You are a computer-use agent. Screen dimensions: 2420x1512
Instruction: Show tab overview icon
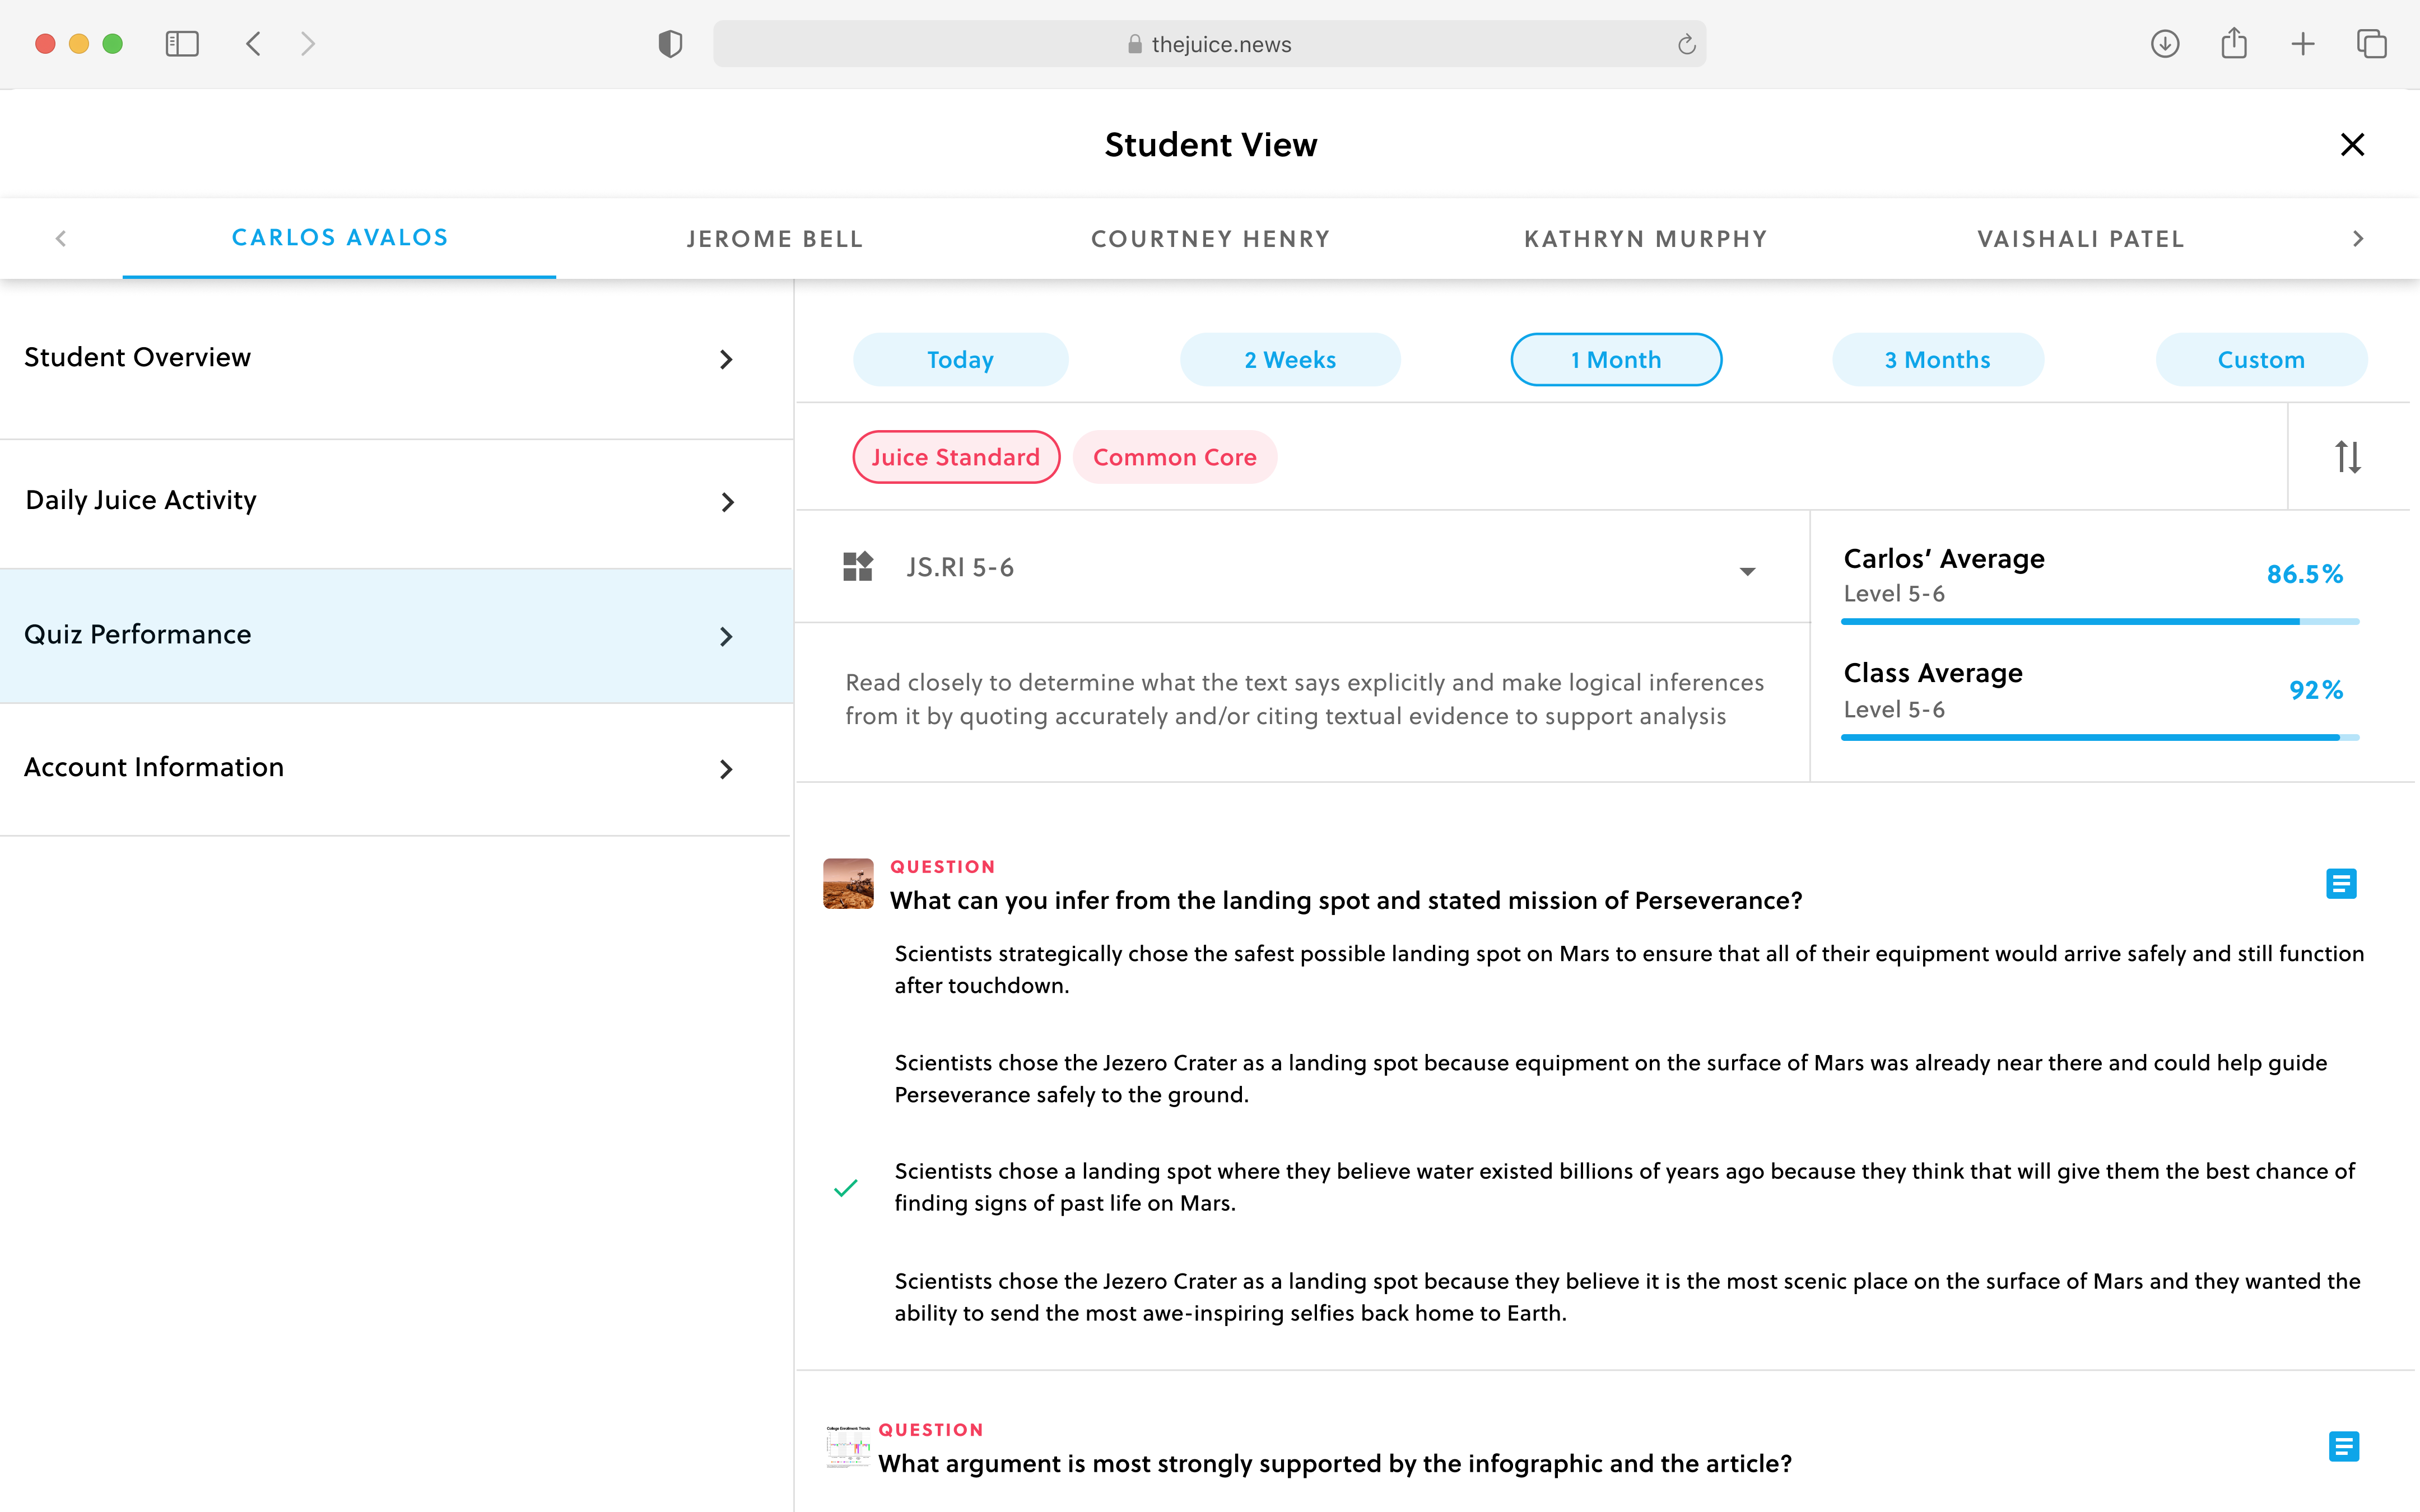point(2372,44)
